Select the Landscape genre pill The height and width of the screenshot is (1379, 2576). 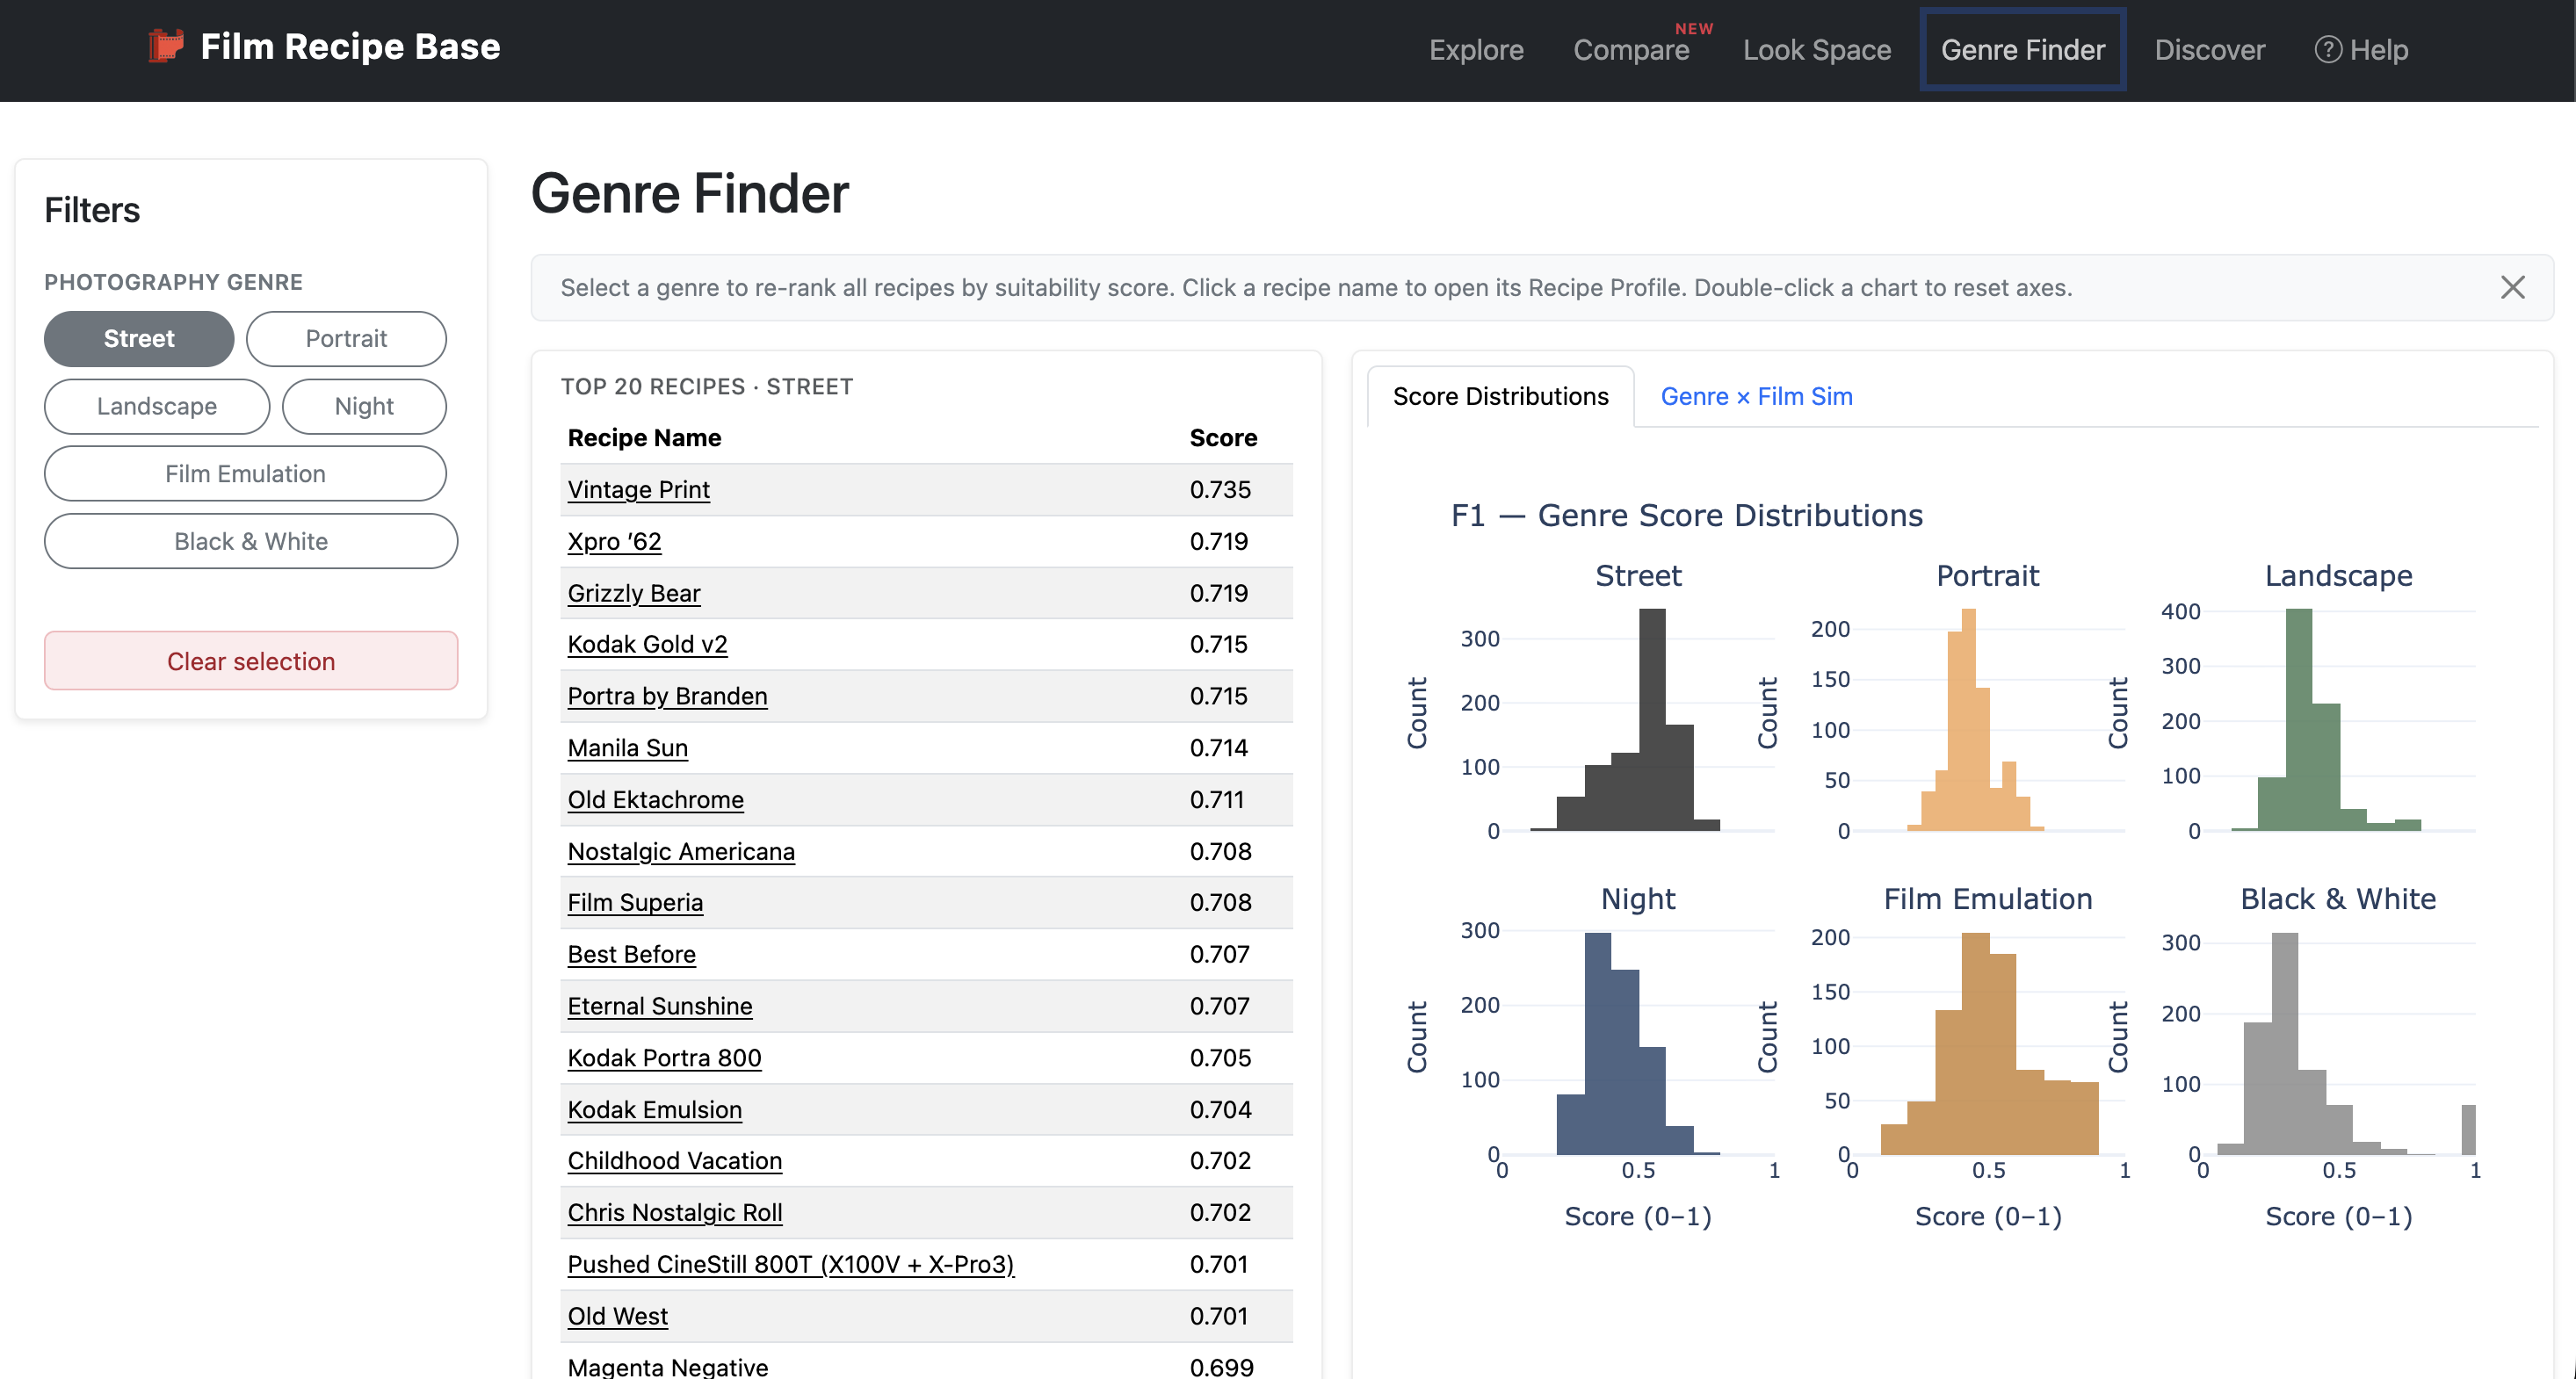coord(156,406)
